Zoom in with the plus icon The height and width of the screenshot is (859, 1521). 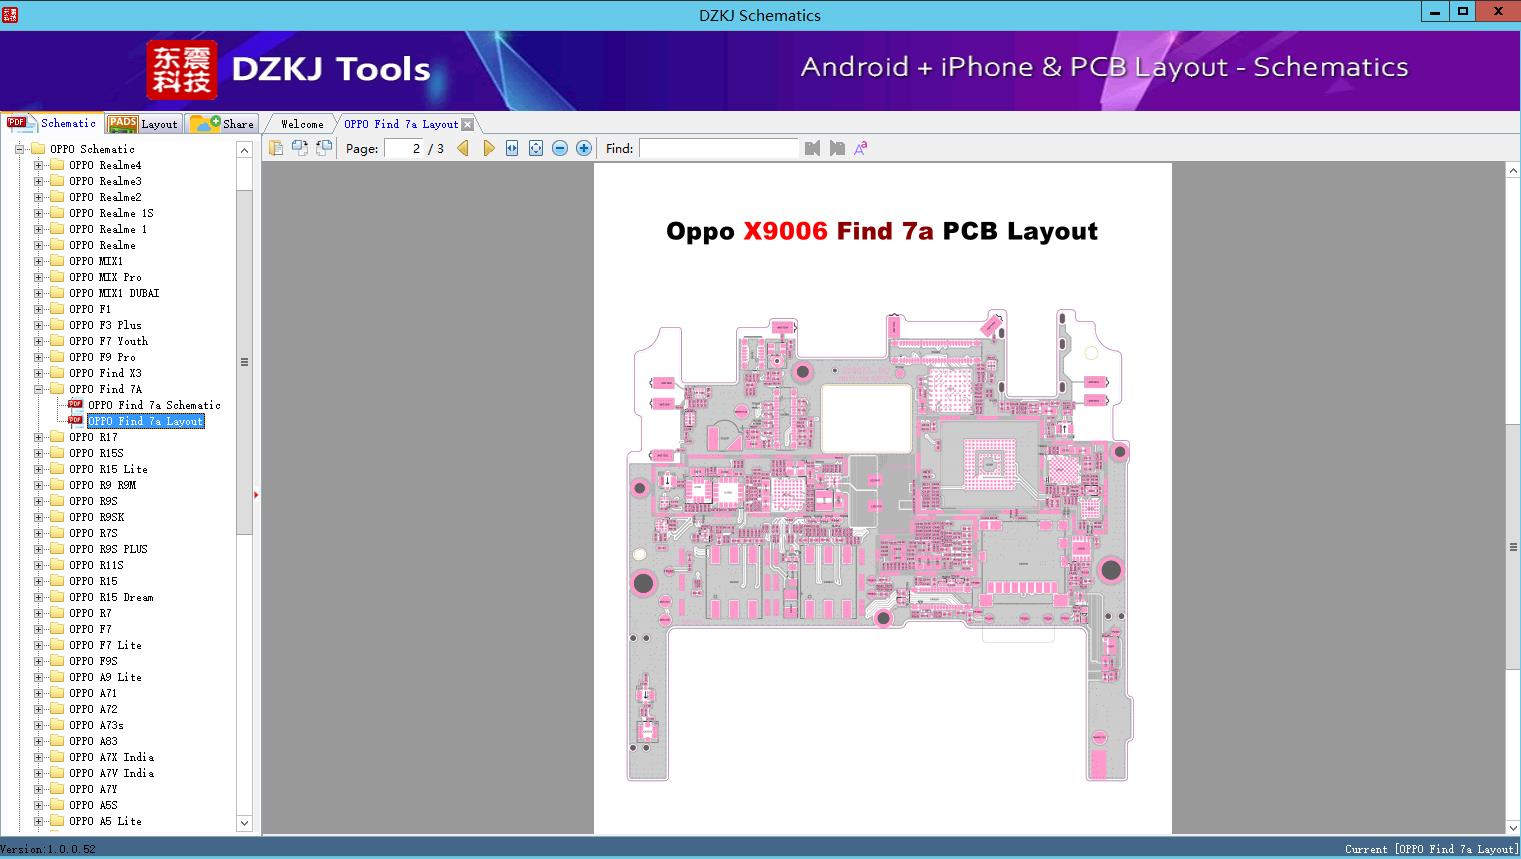pyautogui.click(x=584, y=148)
